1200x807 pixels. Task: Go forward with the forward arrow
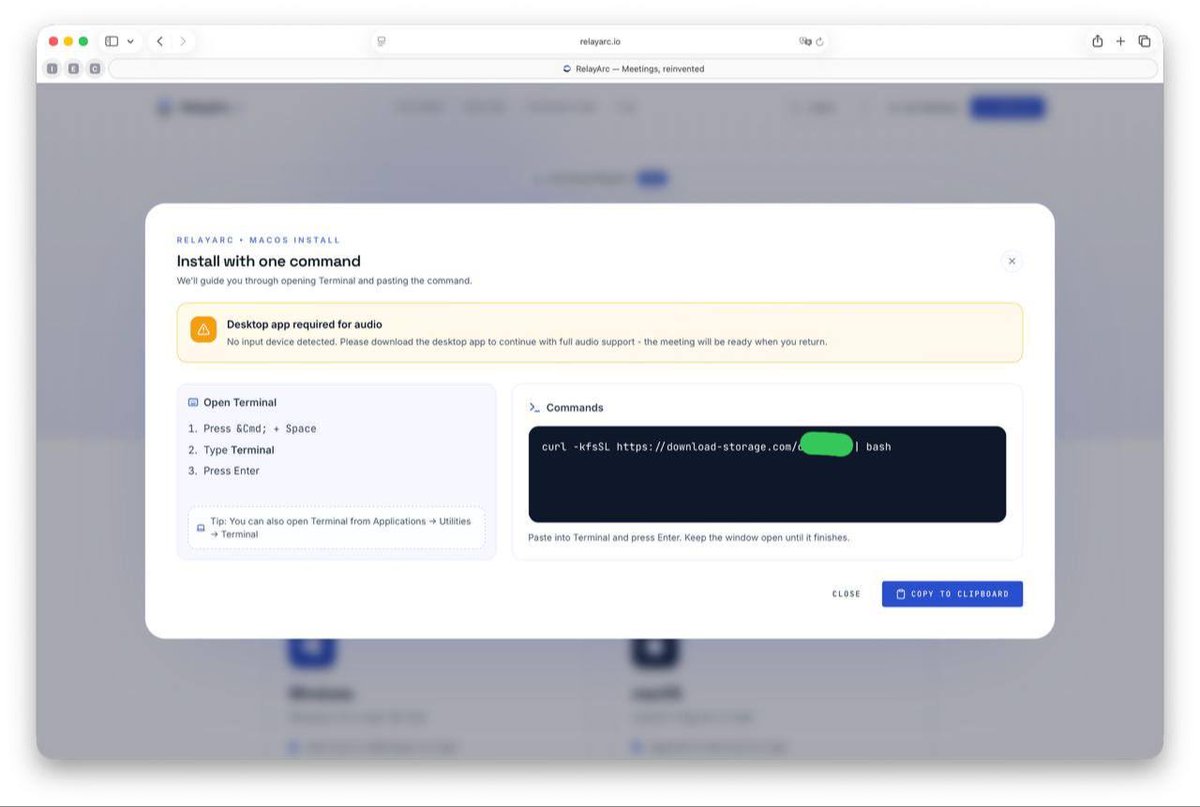click(x=183, y=41)
